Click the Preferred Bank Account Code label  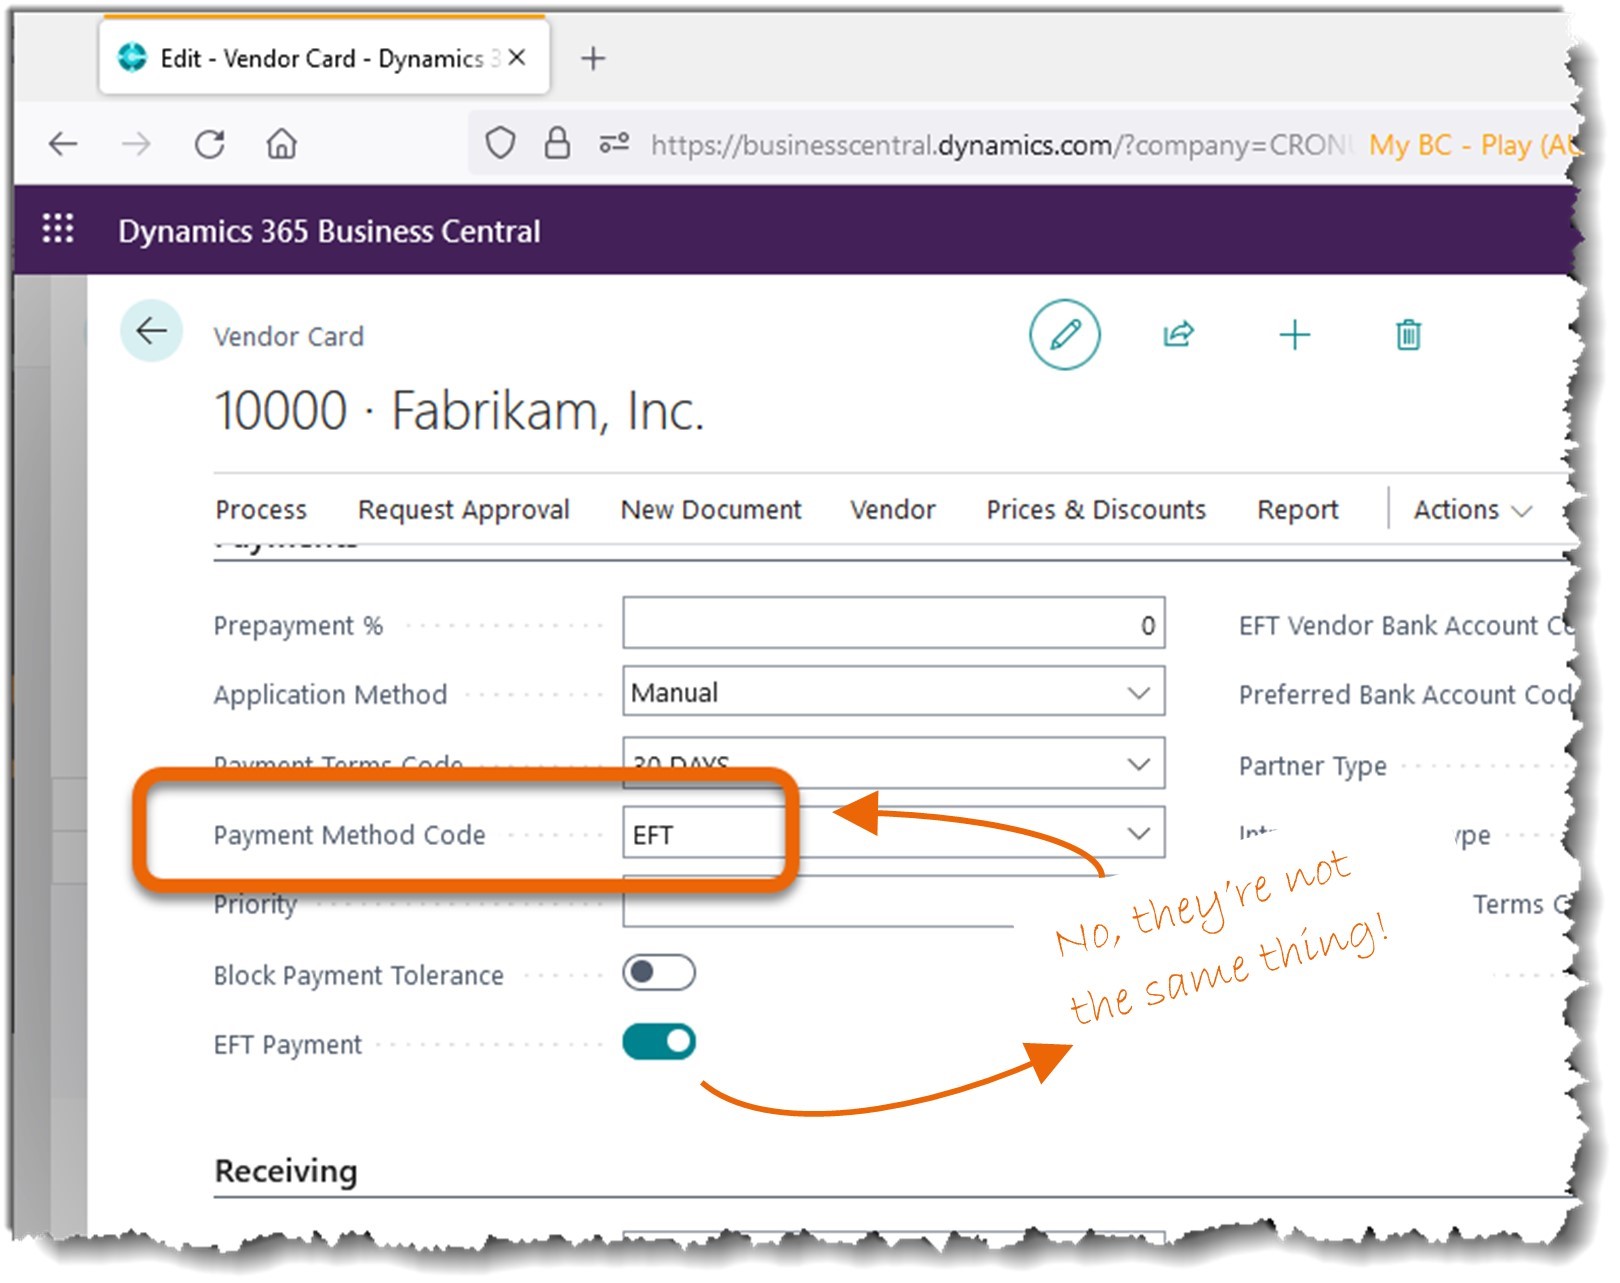point(1406,695)
